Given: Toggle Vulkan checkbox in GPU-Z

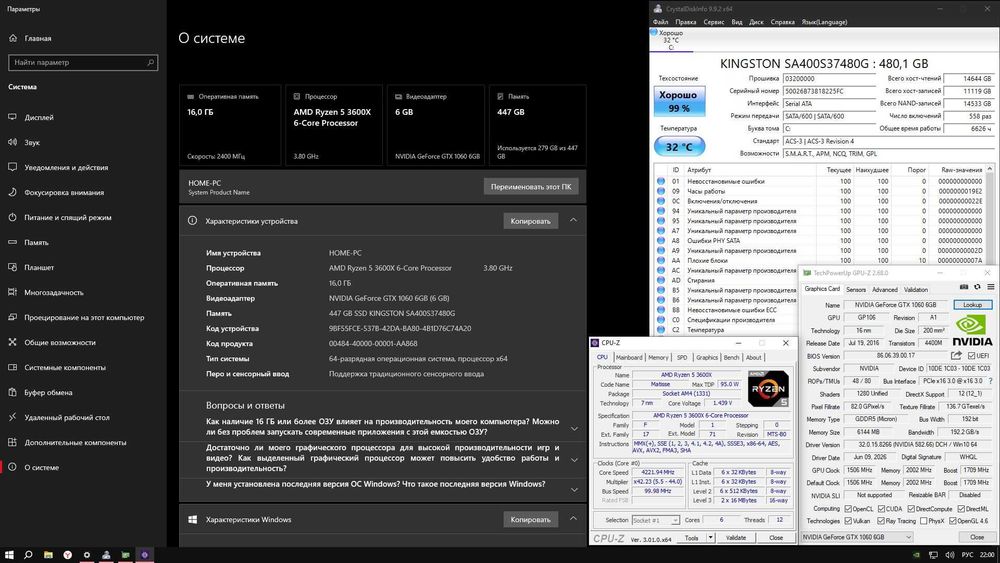Looking at the screenshot, I should 848,521.
